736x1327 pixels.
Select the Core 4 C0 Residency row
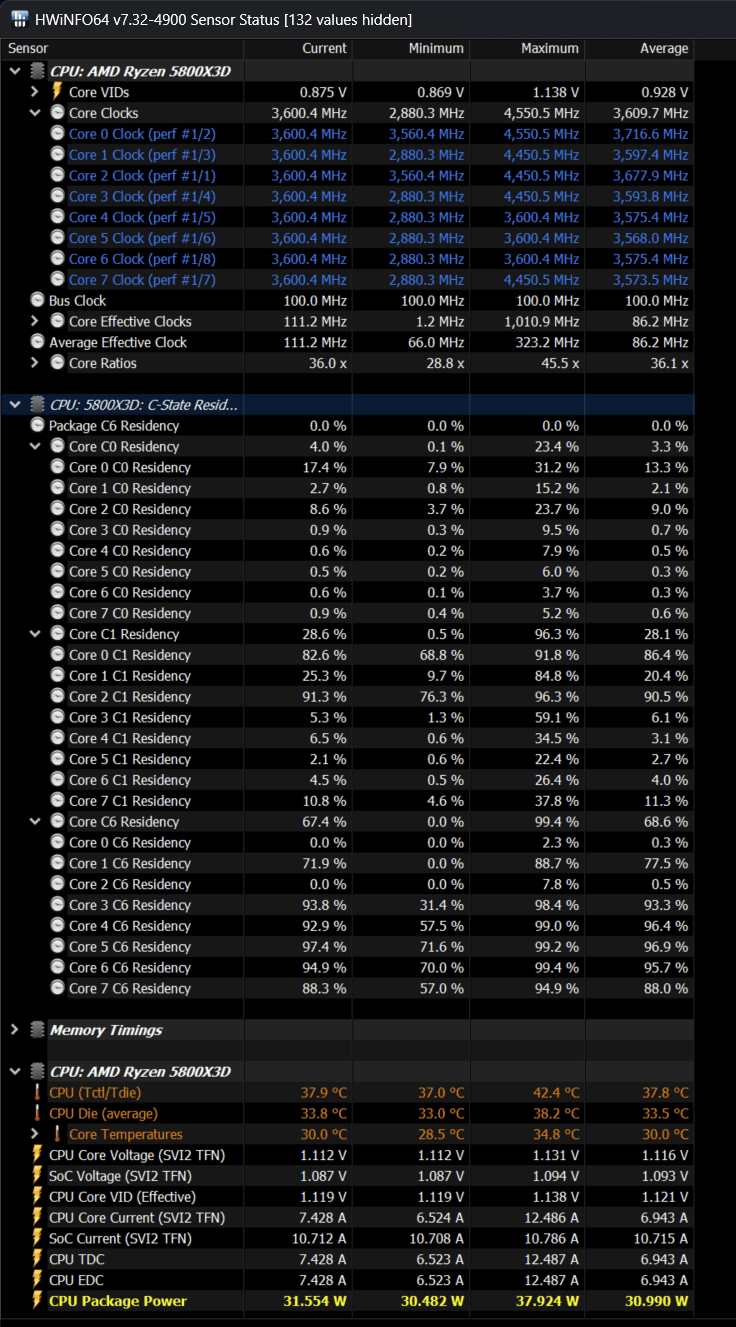click(x=347, y=551)
